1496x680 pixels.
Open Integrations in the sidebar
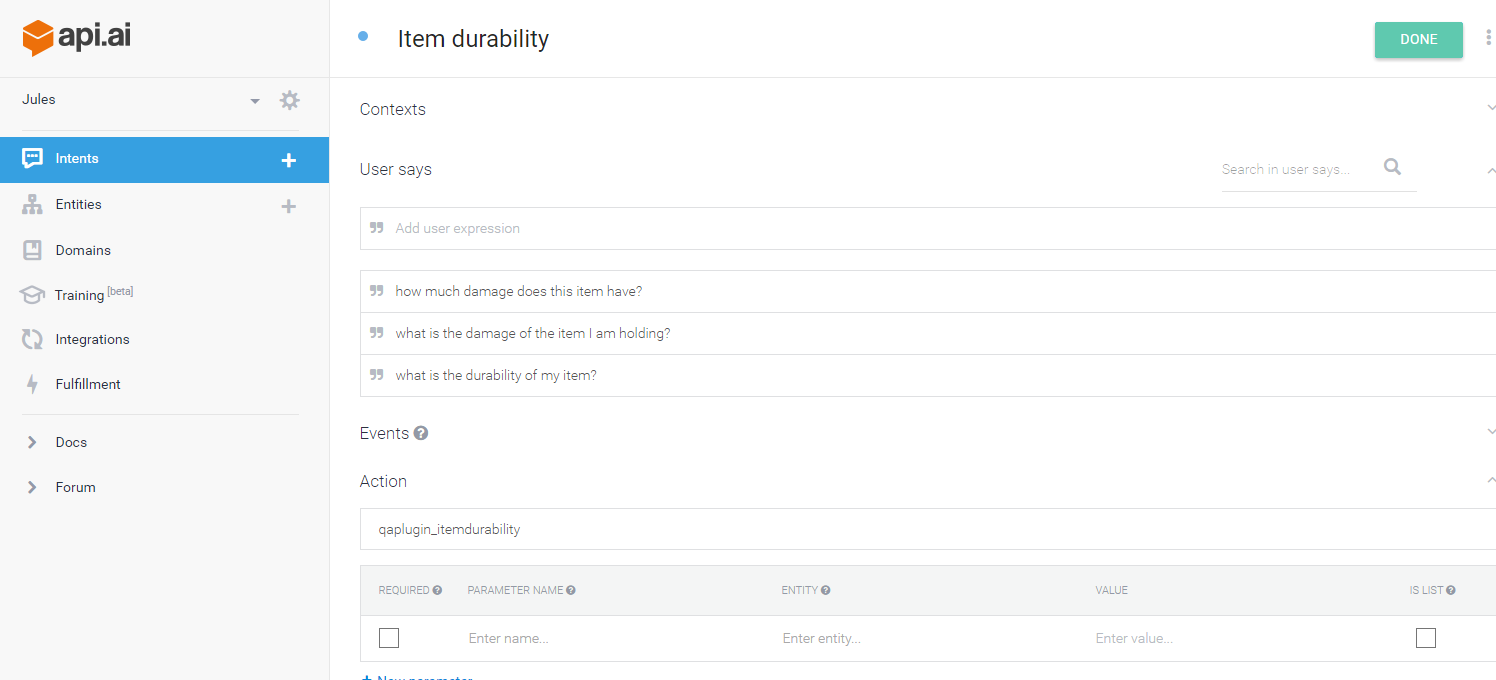tap(92, 339)
